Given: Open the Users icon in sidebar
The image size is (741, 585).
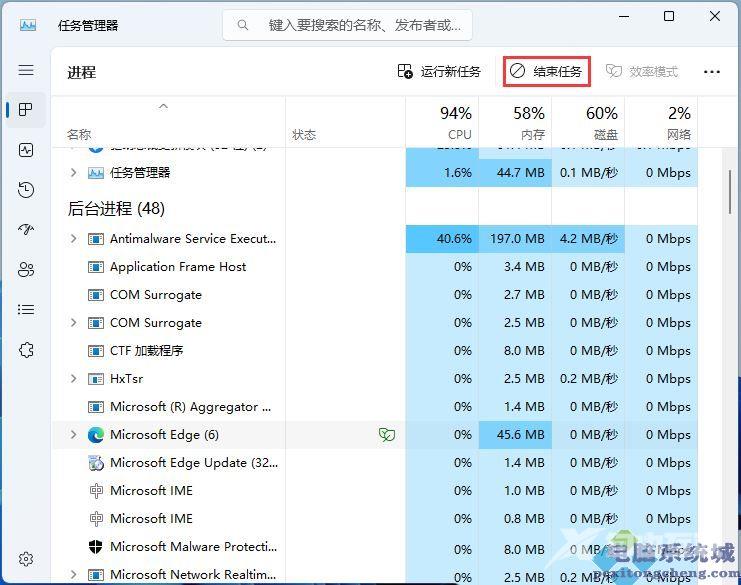Looking at the screenshot, I should [26, 270].
